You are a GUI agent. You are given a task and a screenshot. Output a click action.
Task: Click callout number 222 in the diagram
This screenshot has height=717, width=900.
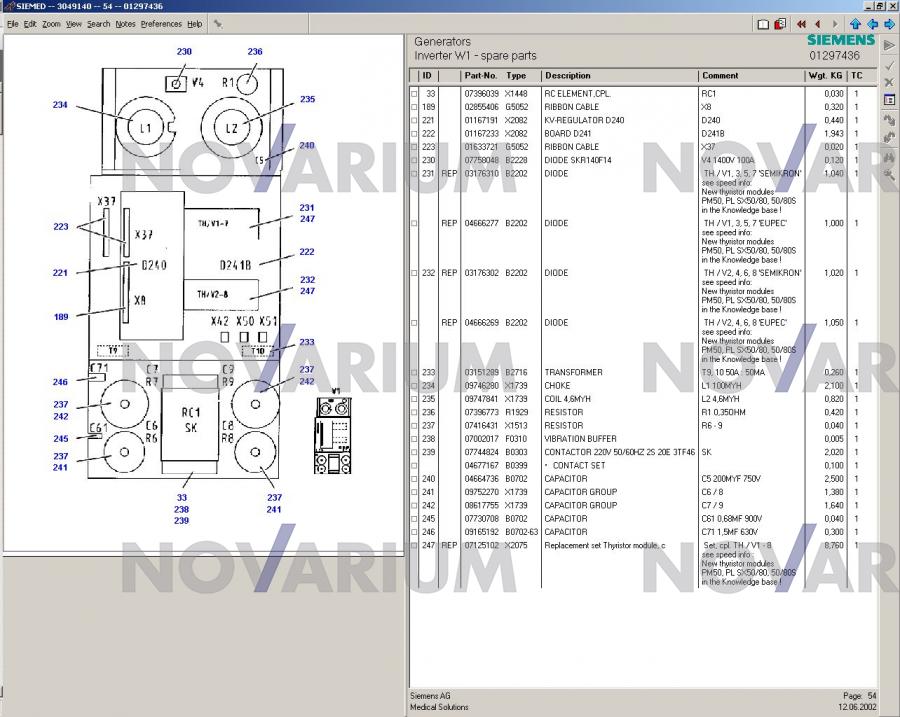click(307, 252)
